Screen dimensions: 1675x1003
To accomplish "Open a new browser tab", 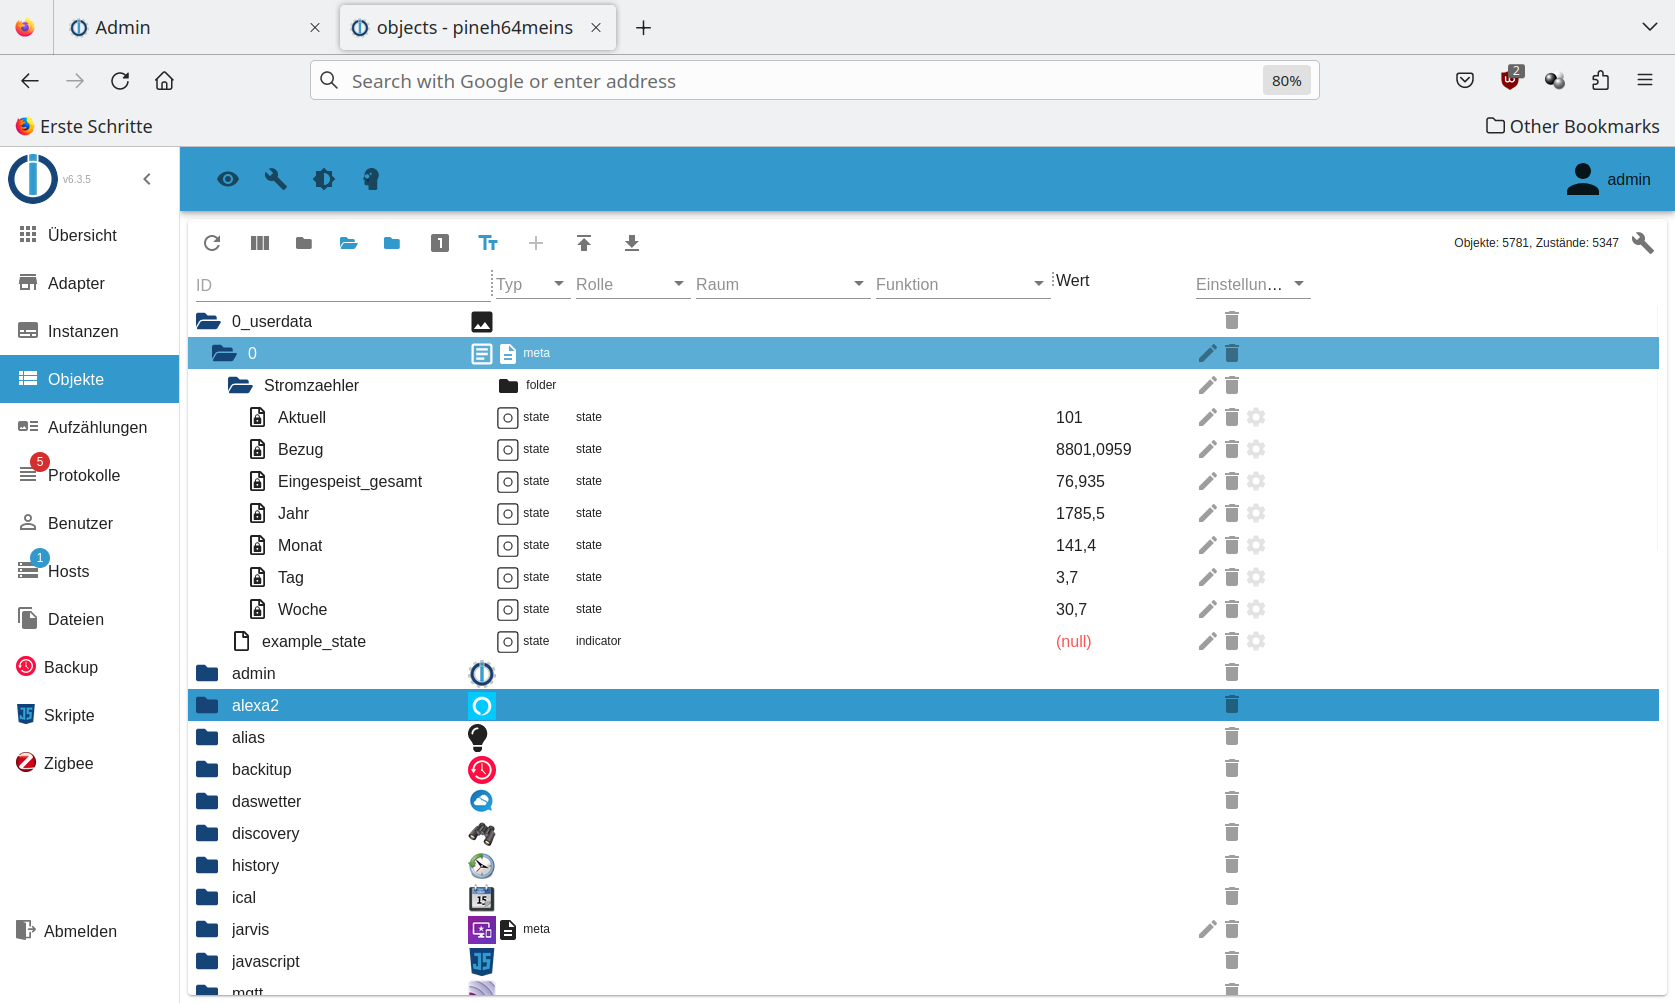I will point(643,28).
